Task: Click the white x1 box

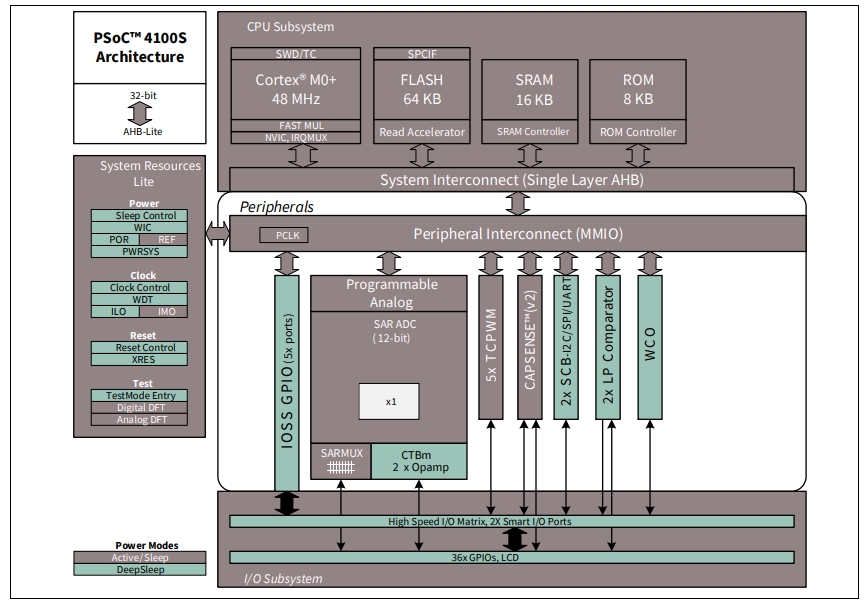Action: tap(389, 402)
